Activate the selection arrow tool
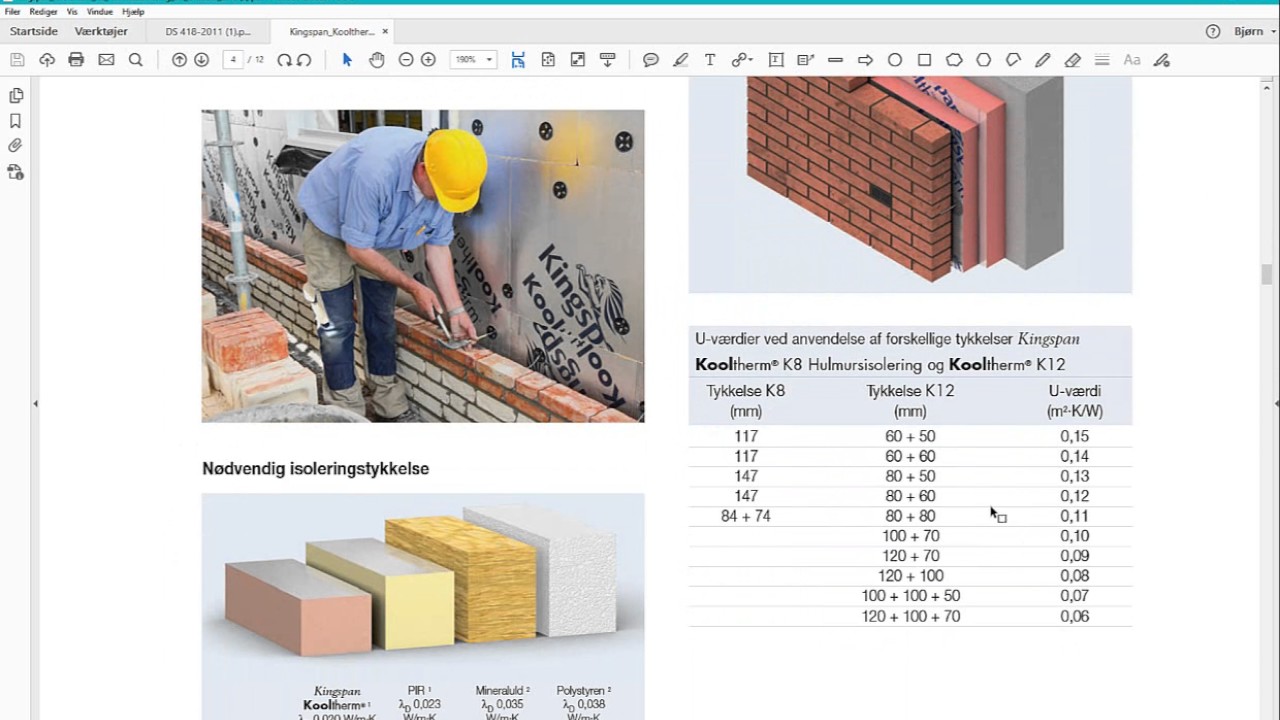Image resolution: width=1280 pixels, height=720 pixels. tap(347, 60)
